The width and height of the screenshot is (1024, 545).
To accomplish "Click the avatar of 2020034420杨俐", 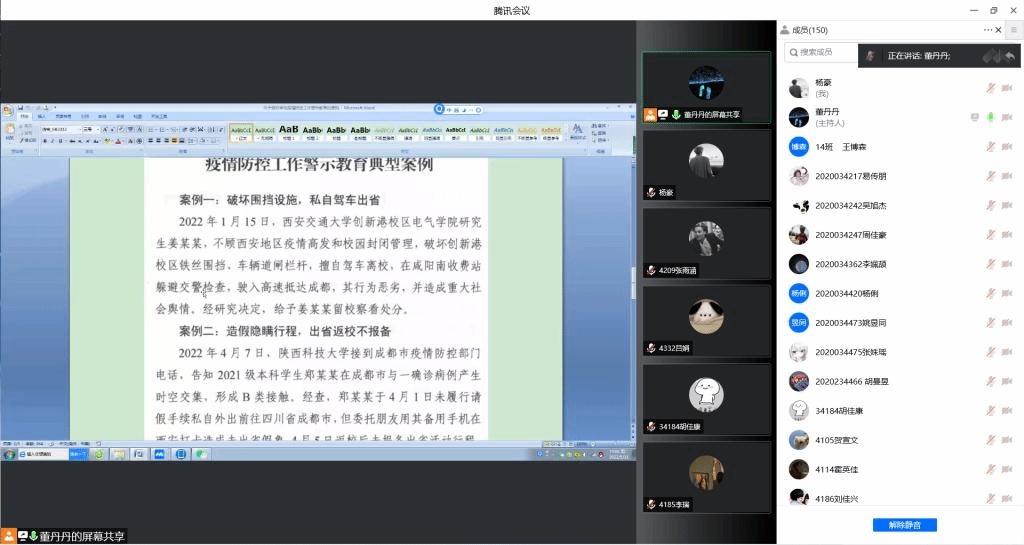I will 798,293.
